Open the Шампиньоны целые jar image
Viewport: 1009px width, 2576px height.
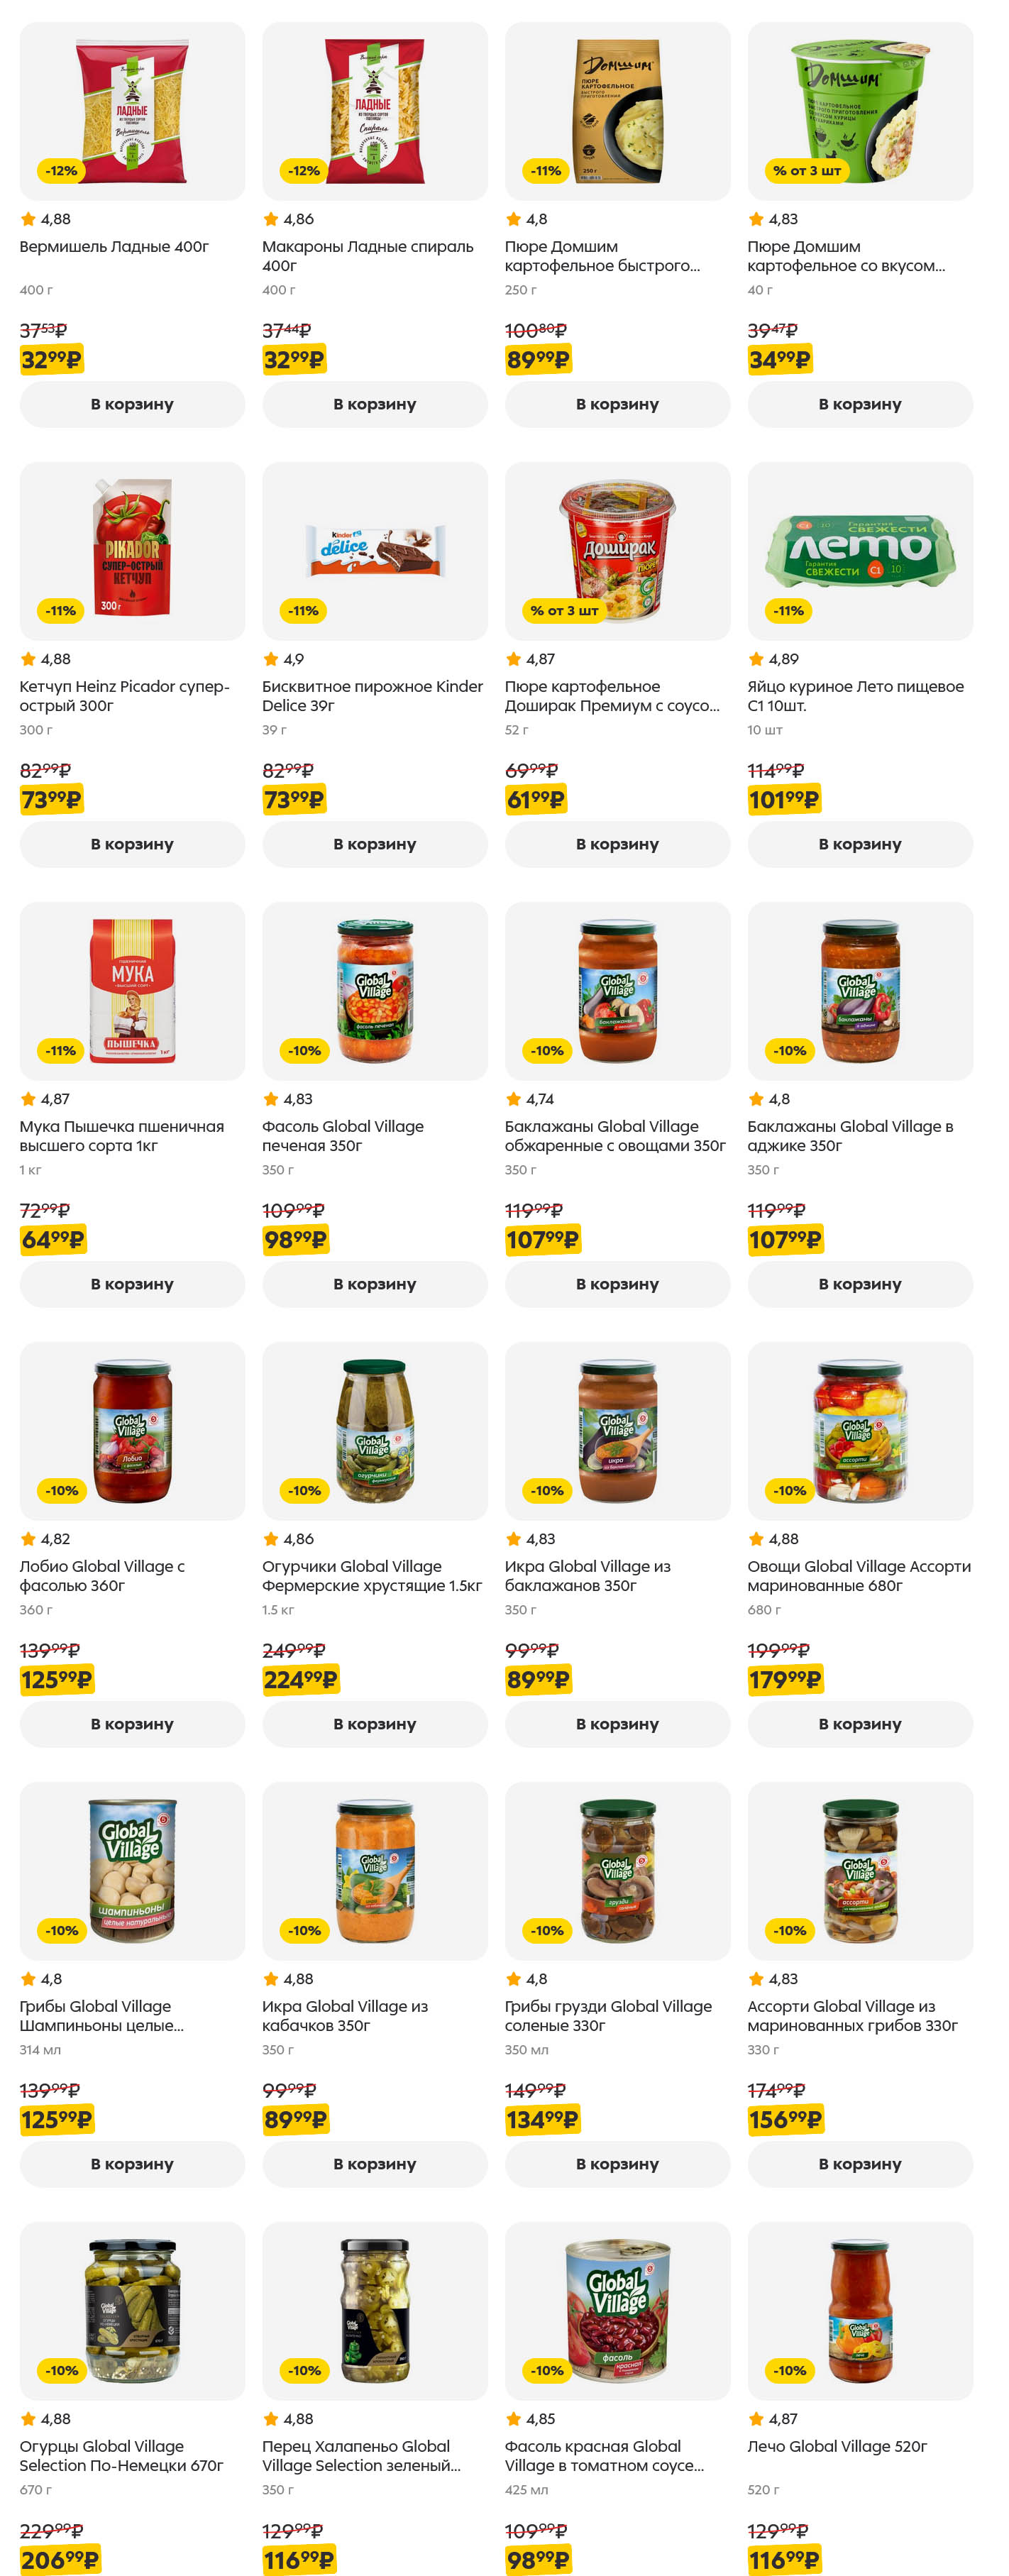point(132,1870)
